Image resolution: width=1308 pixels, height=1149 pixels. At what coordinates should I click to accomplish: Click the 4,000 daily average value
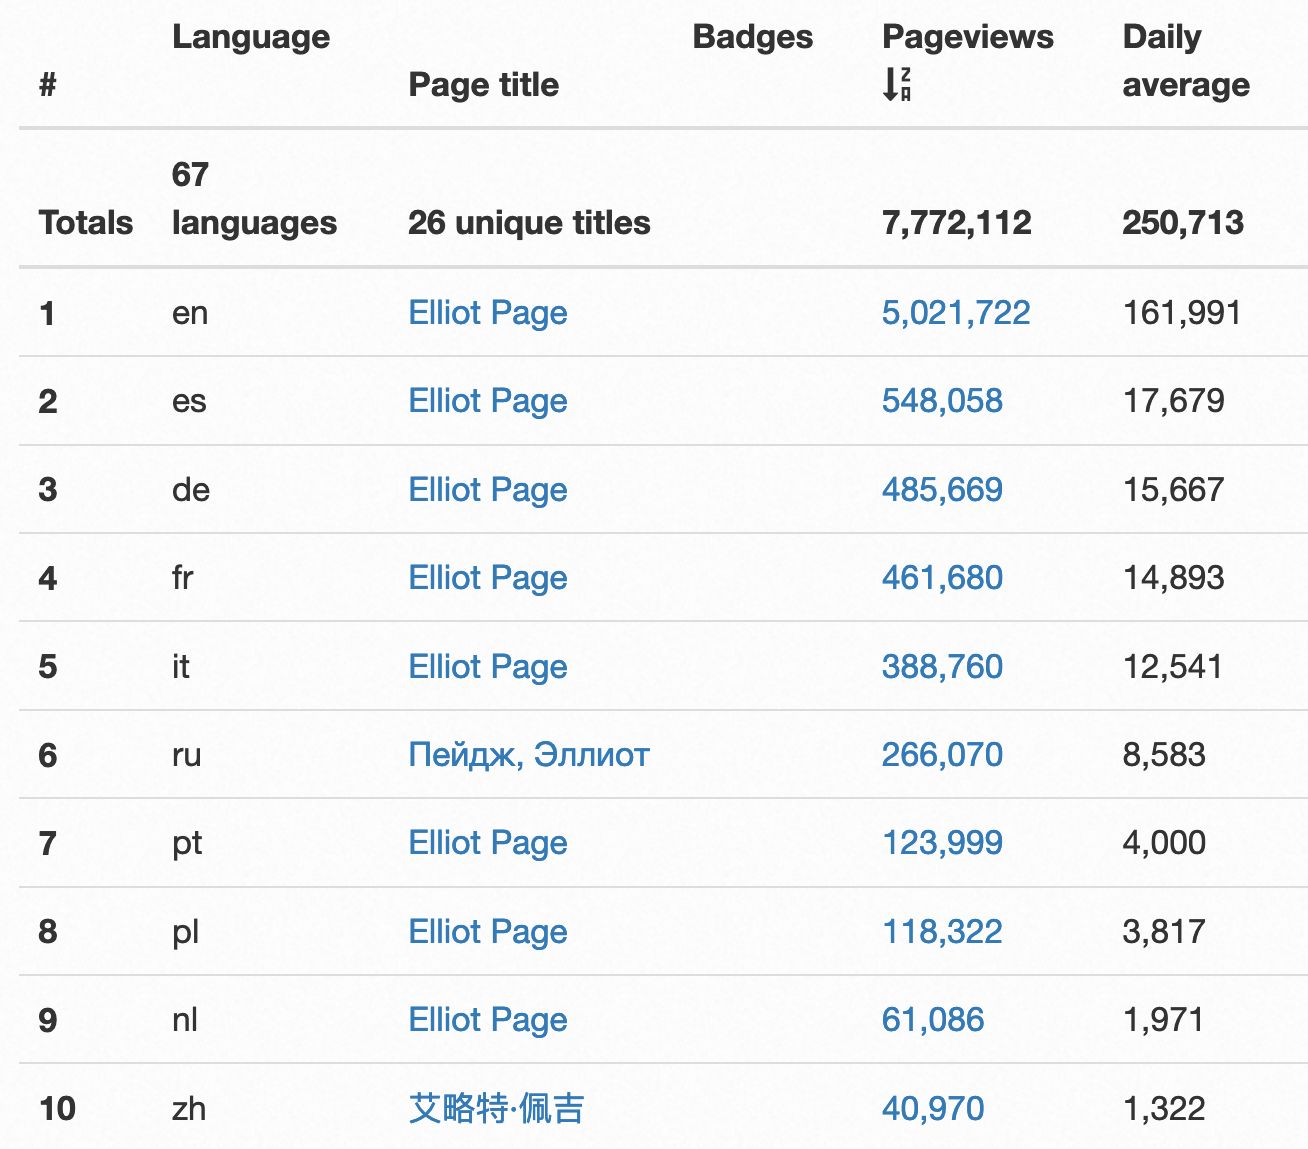click(1164, 843)
